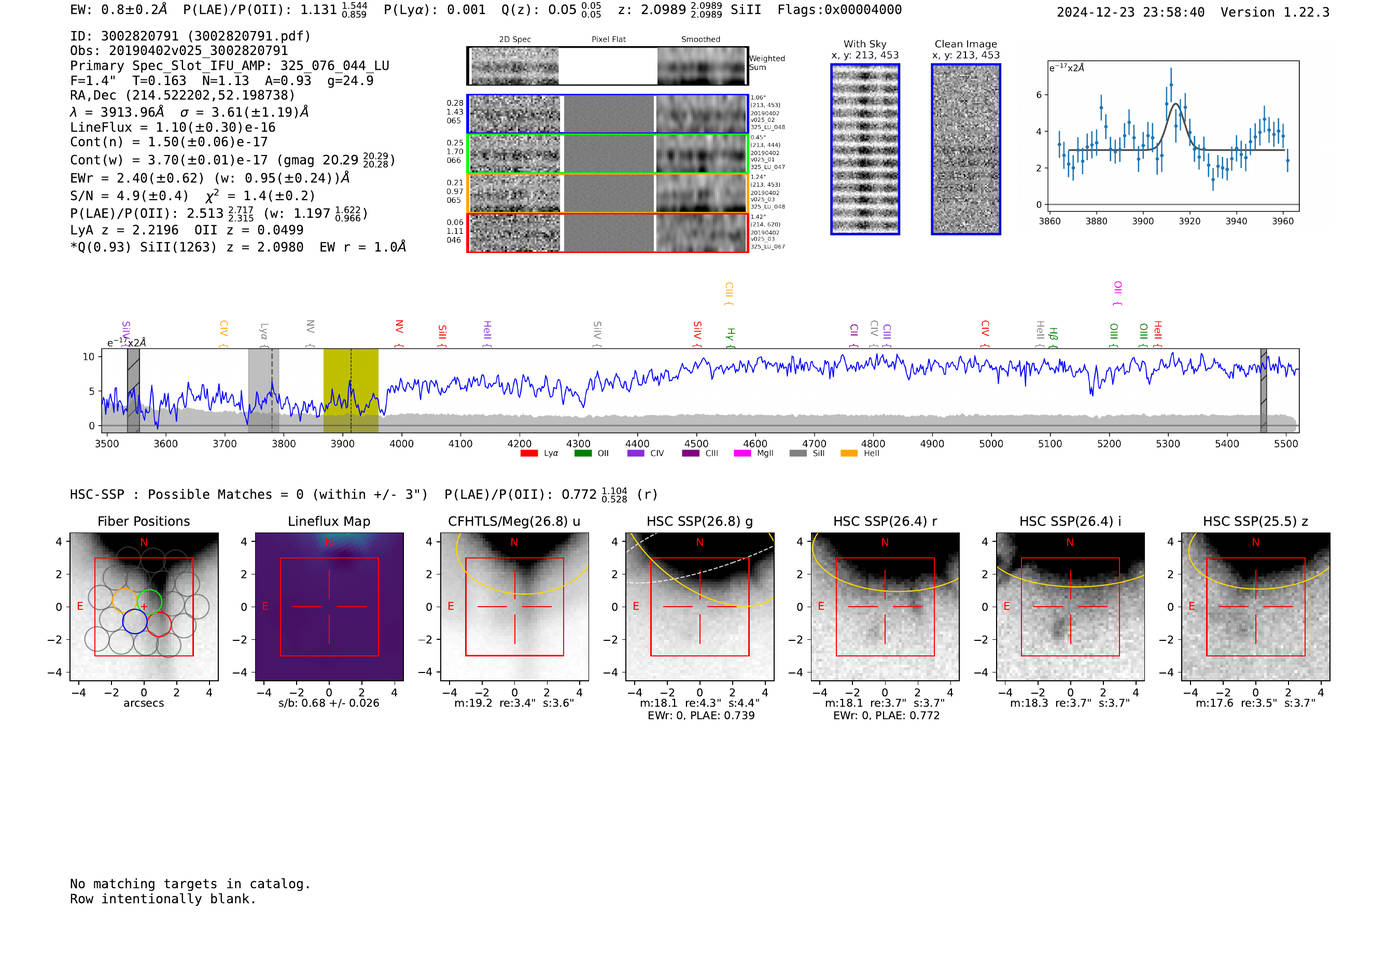Click the orange fiber circle in Fiber Positions
The image size is (1400, 953).
(x=125, y=603)
